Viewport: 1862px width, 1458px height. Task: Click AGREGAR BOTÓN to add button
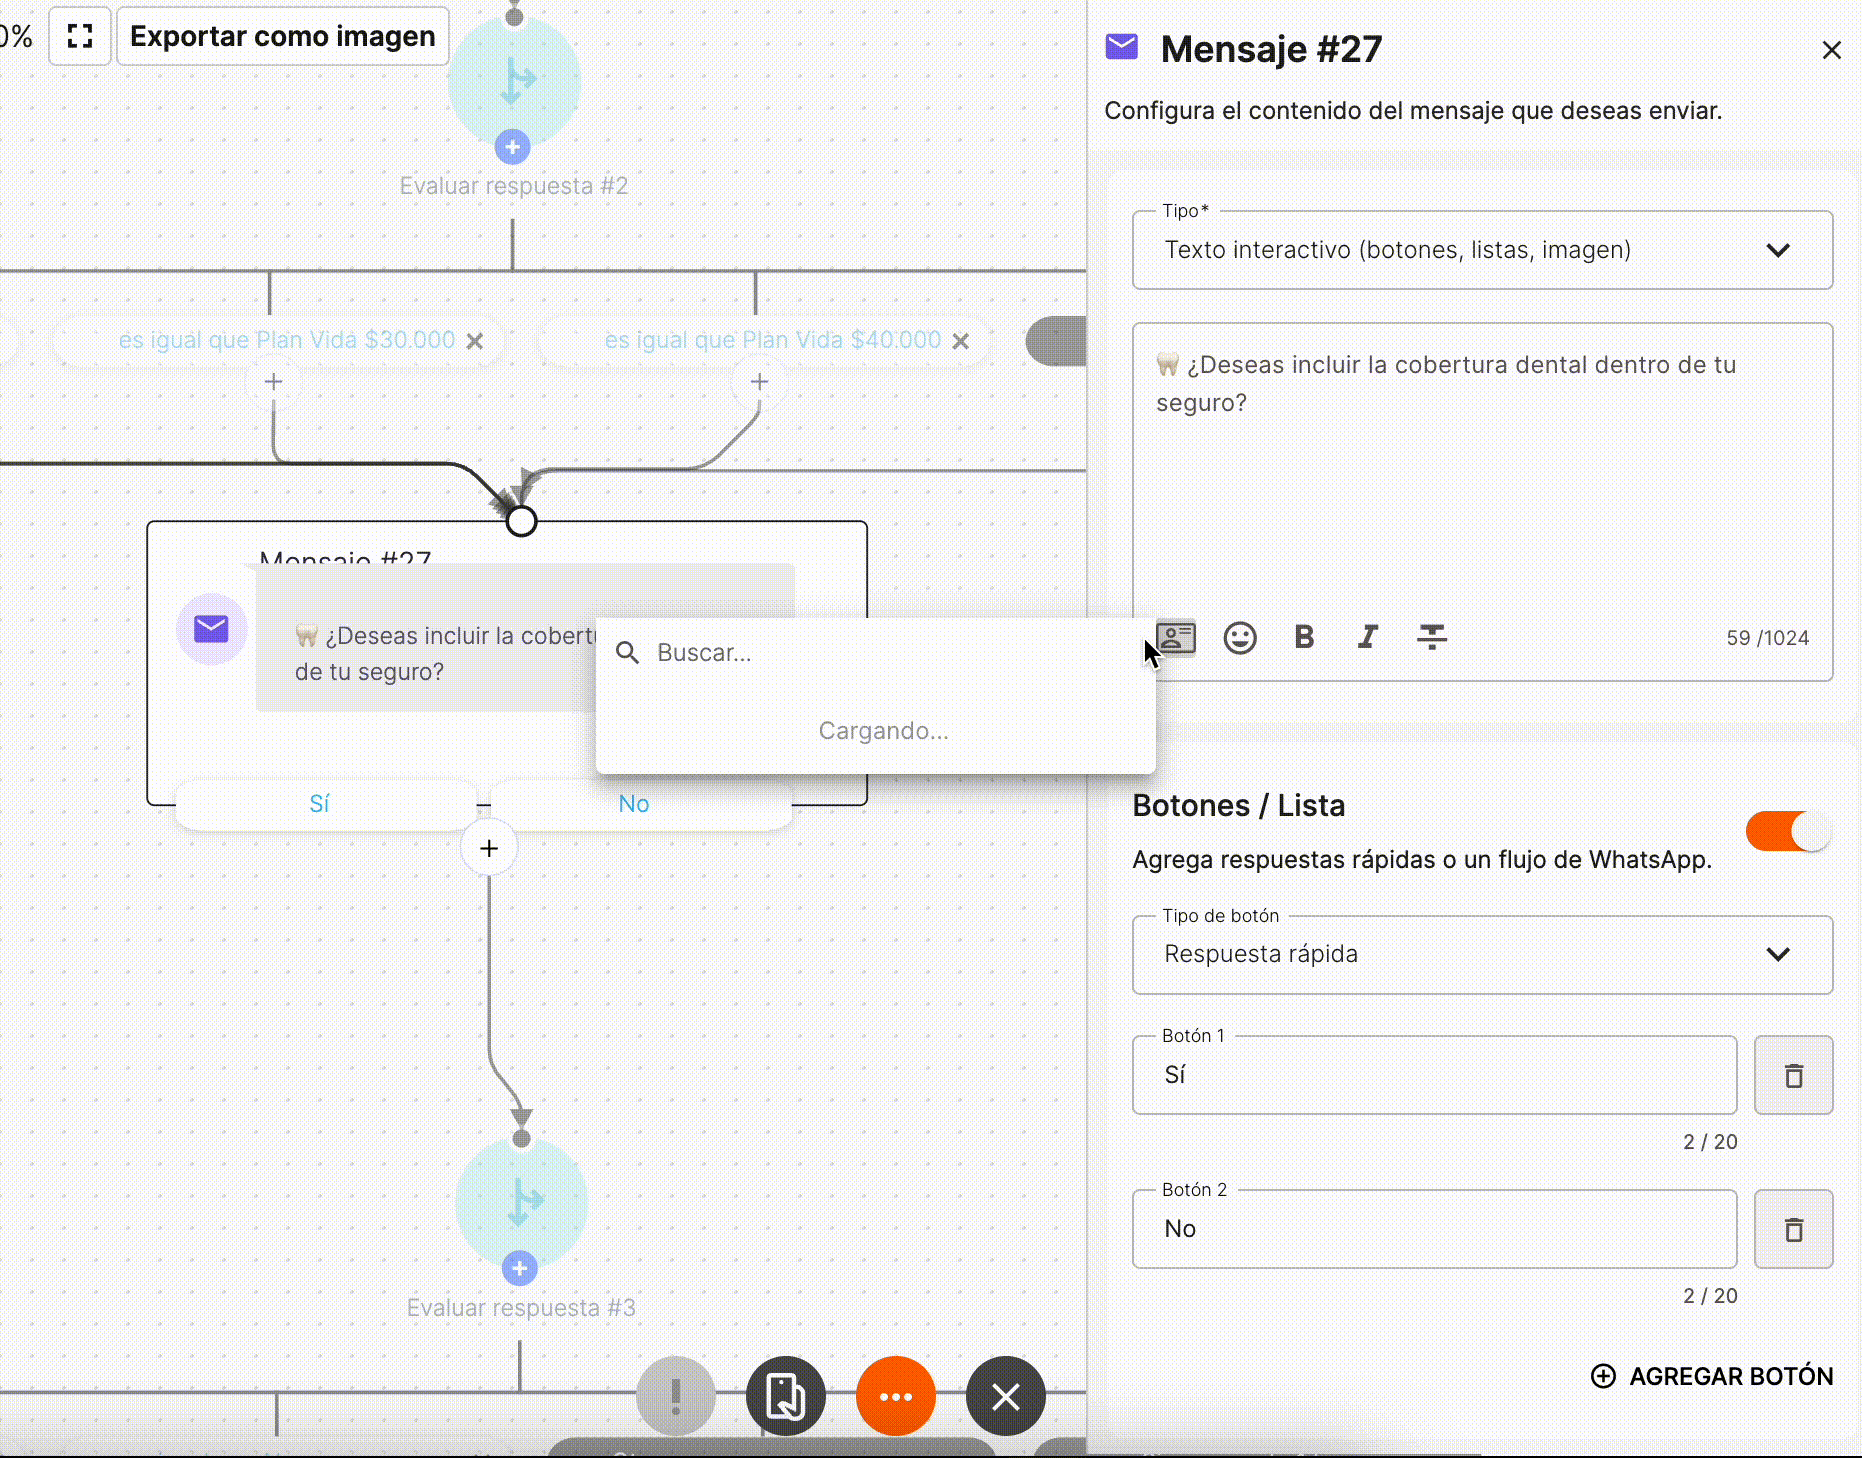1712,1376
